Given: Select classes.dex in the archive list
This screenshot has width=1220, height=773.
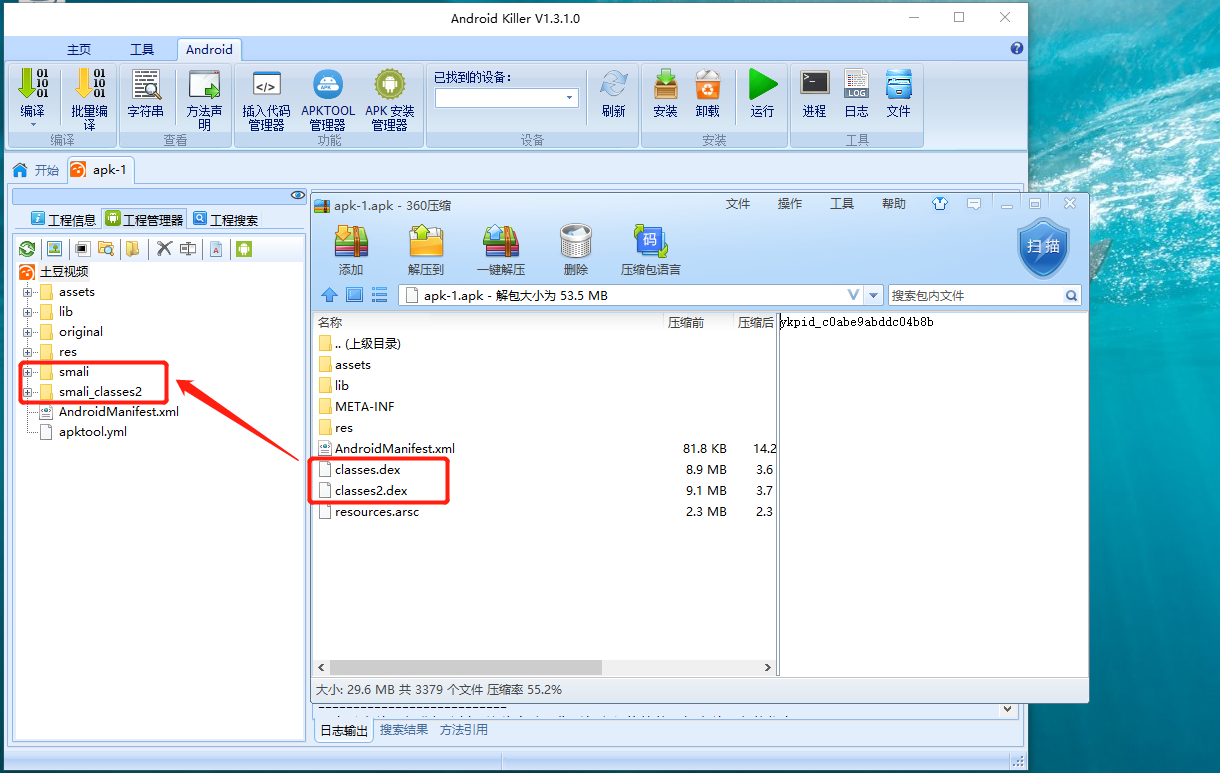Looking at the screenshot, I should tap(367, 469).
